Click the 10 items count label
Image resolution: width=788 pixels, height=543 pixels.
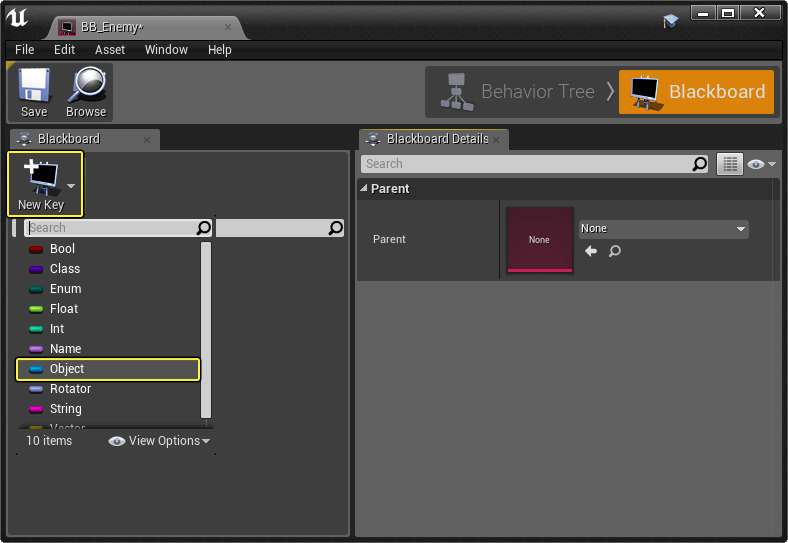click(x=49, y=441)
